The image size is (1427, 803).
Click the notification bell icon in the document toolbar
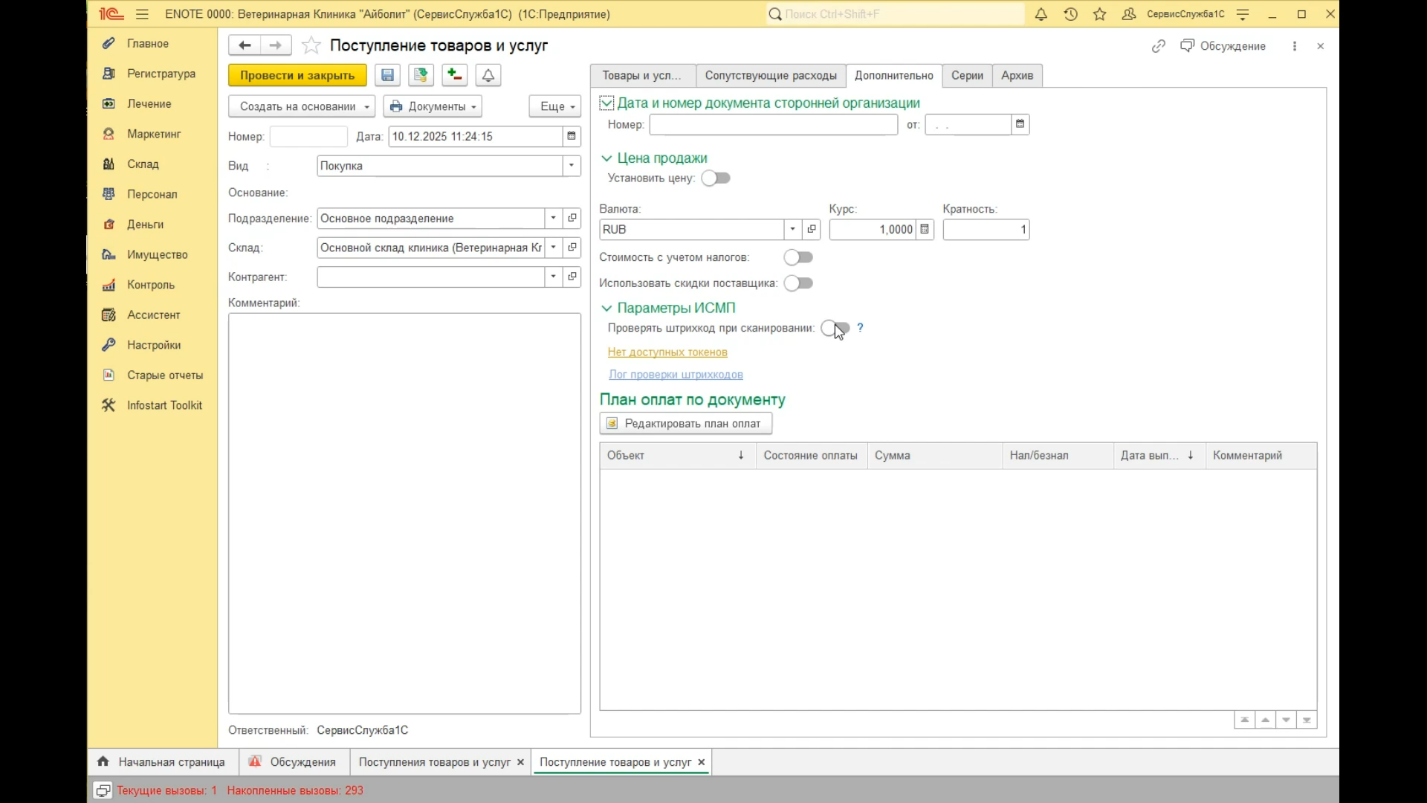click(488, 75)
